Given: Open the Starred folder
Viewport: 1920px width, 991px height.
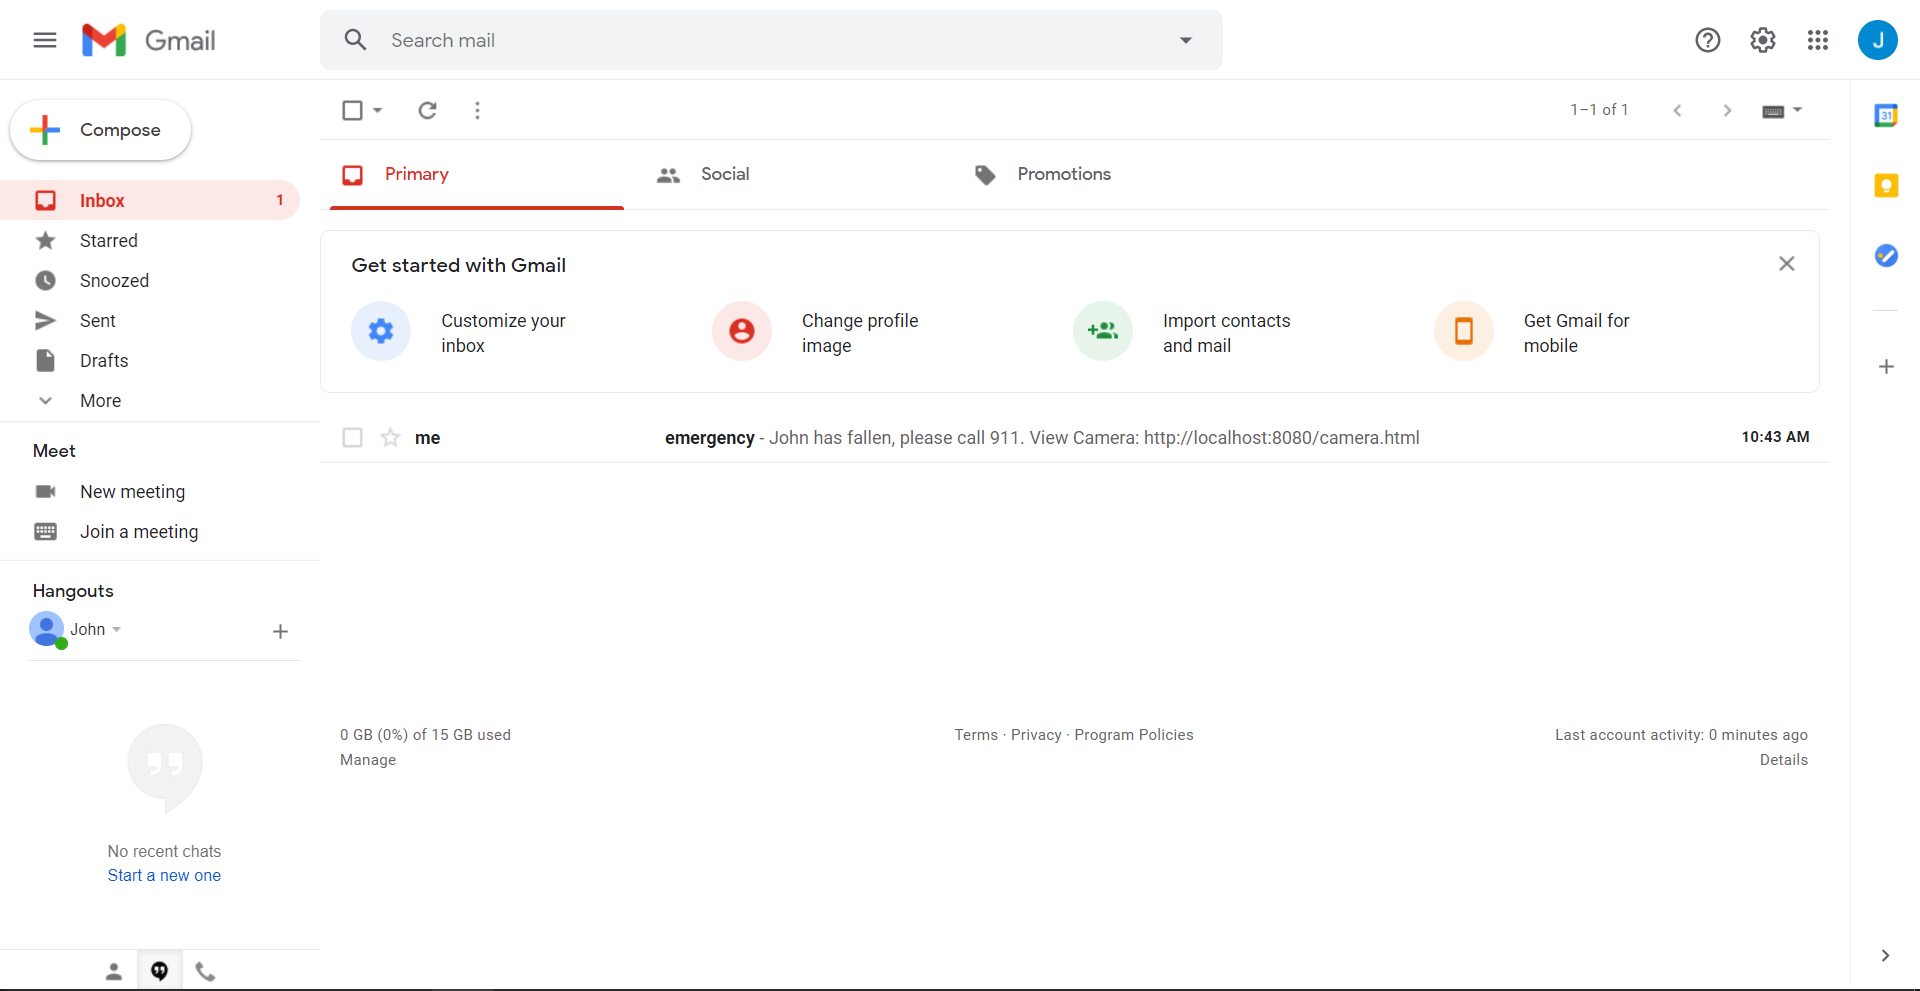Looking at the screenshot, I should [150, 240].
